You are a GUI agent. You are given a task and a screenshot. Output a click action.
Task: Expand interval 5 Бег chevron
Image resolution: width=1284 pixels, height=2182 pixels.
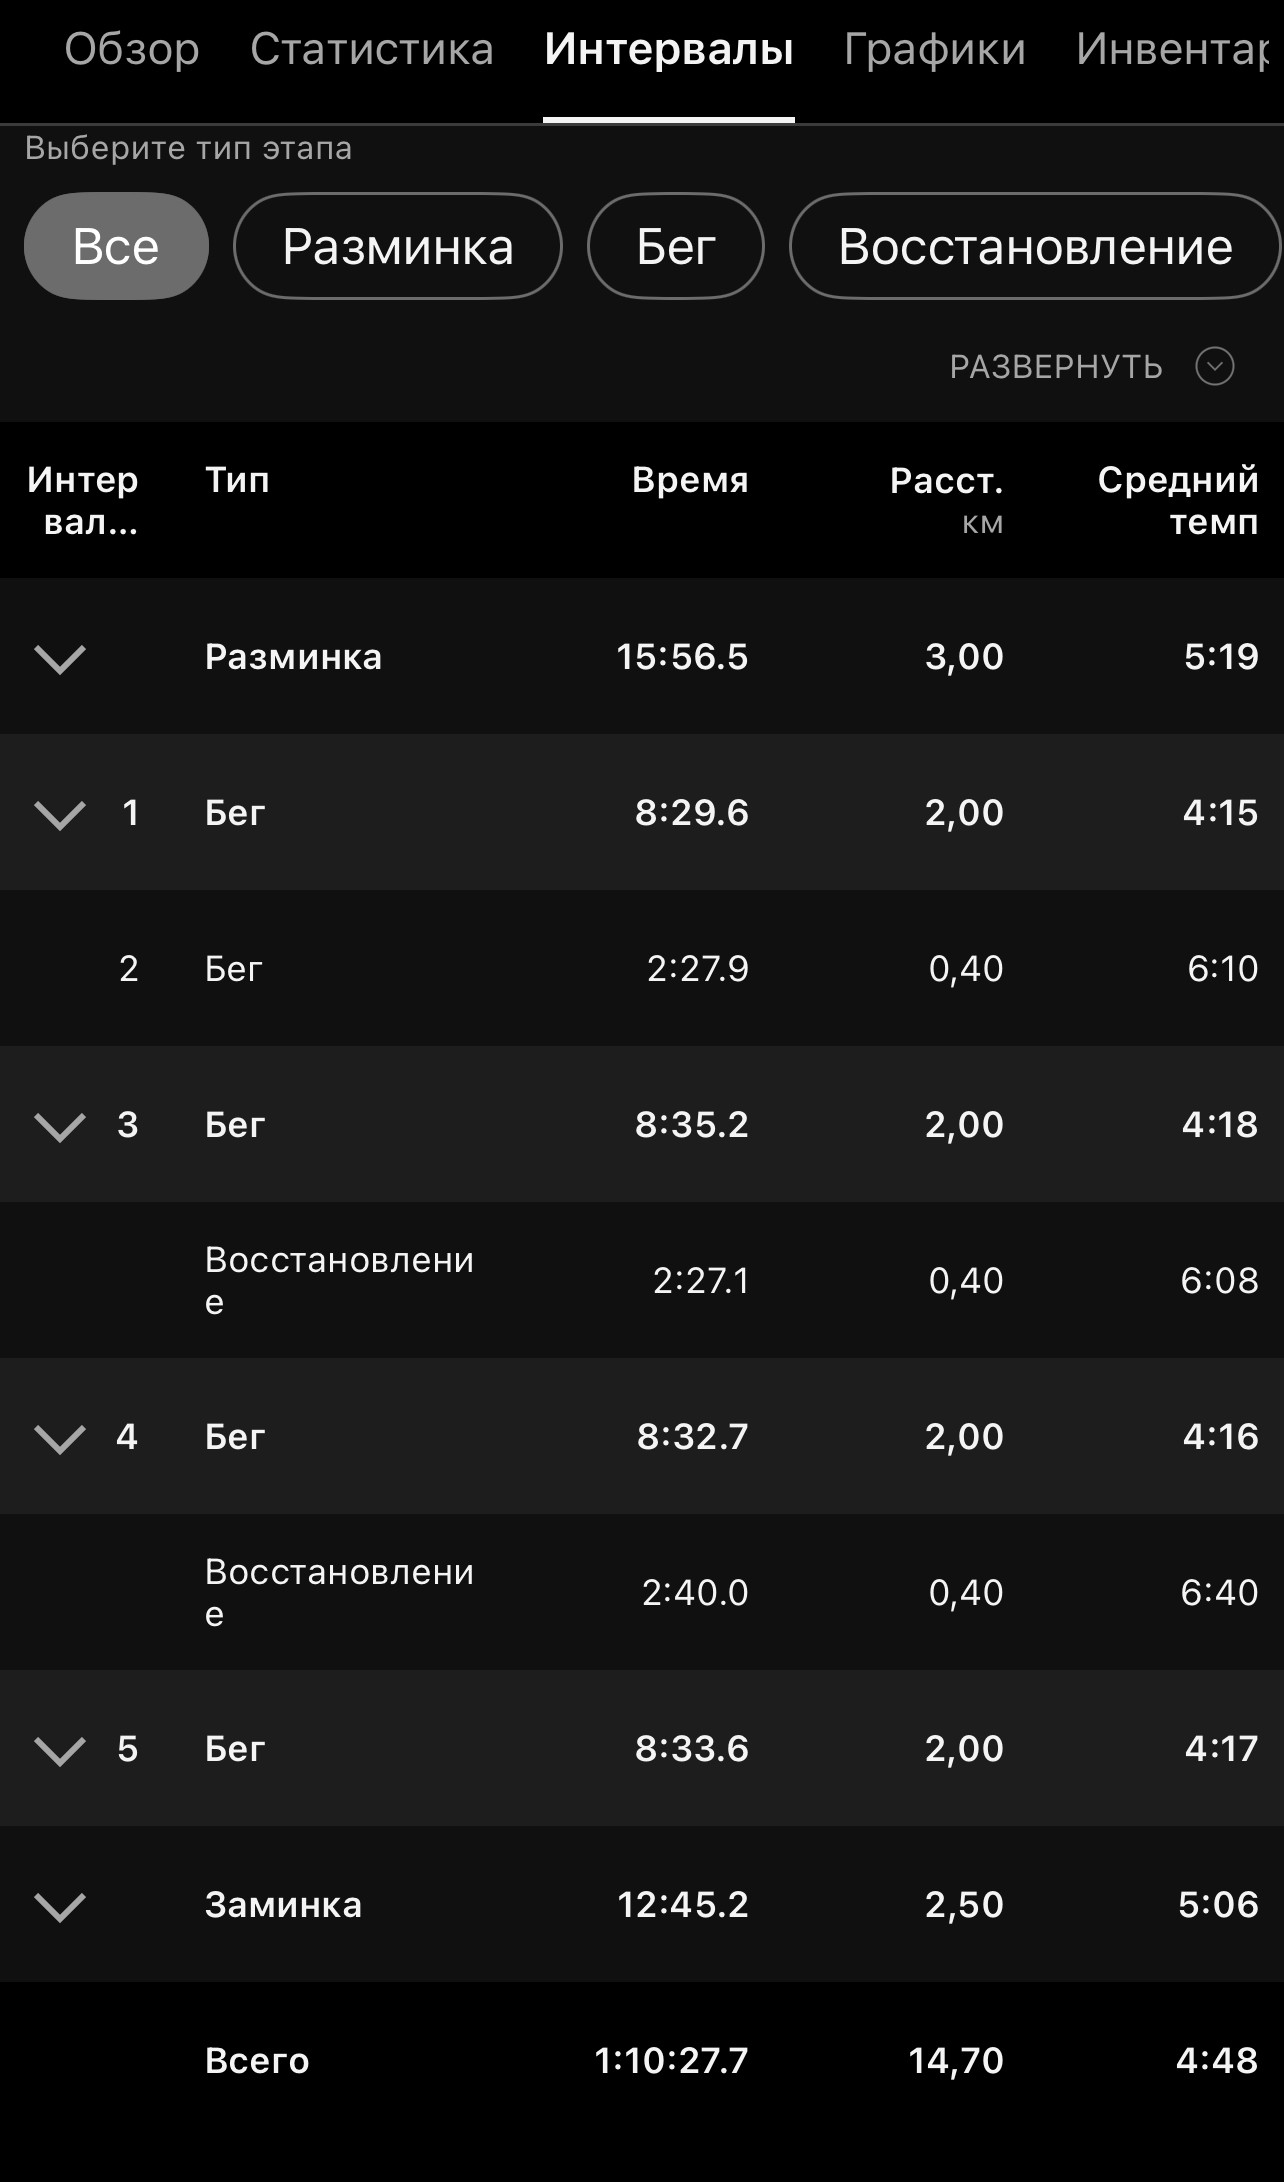(60, 1751)
